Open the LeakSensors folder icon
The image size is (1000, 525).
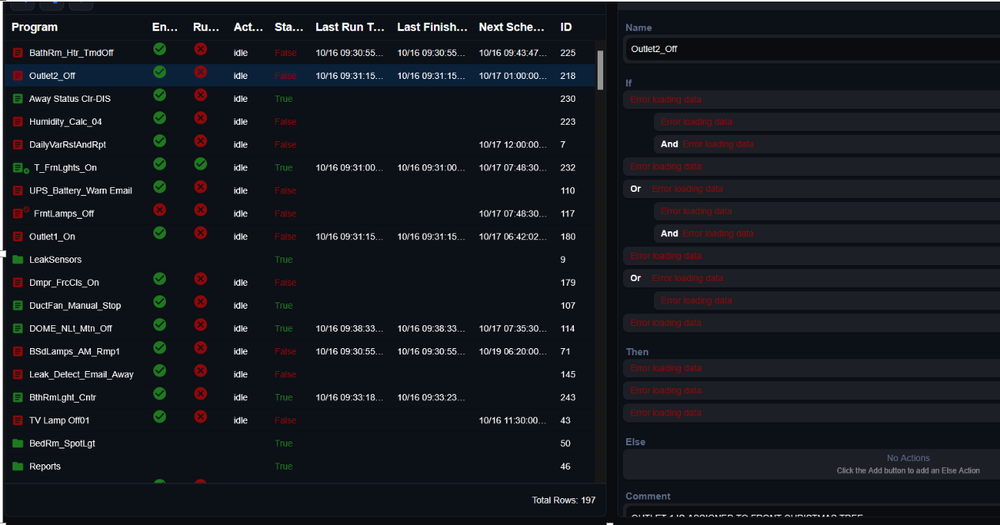(x=18, y=260)
